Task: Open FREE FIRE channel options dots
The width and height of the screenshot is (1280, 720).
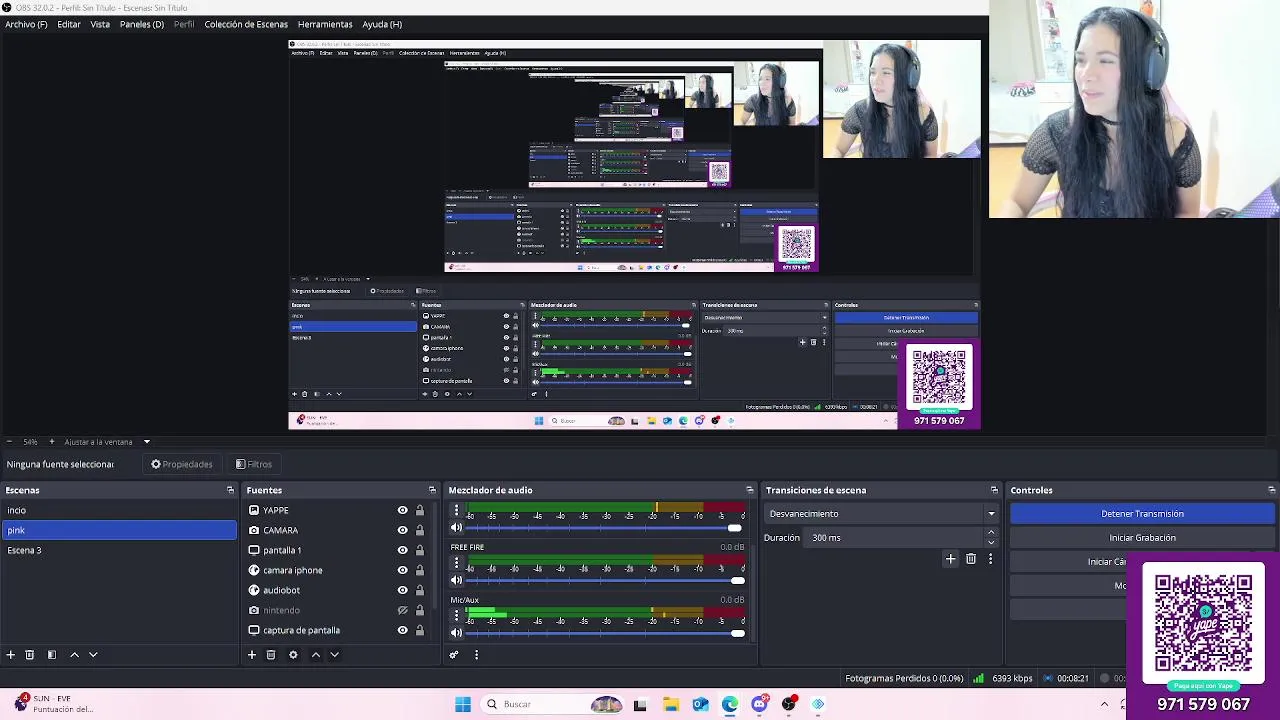Action: point(456,563)
